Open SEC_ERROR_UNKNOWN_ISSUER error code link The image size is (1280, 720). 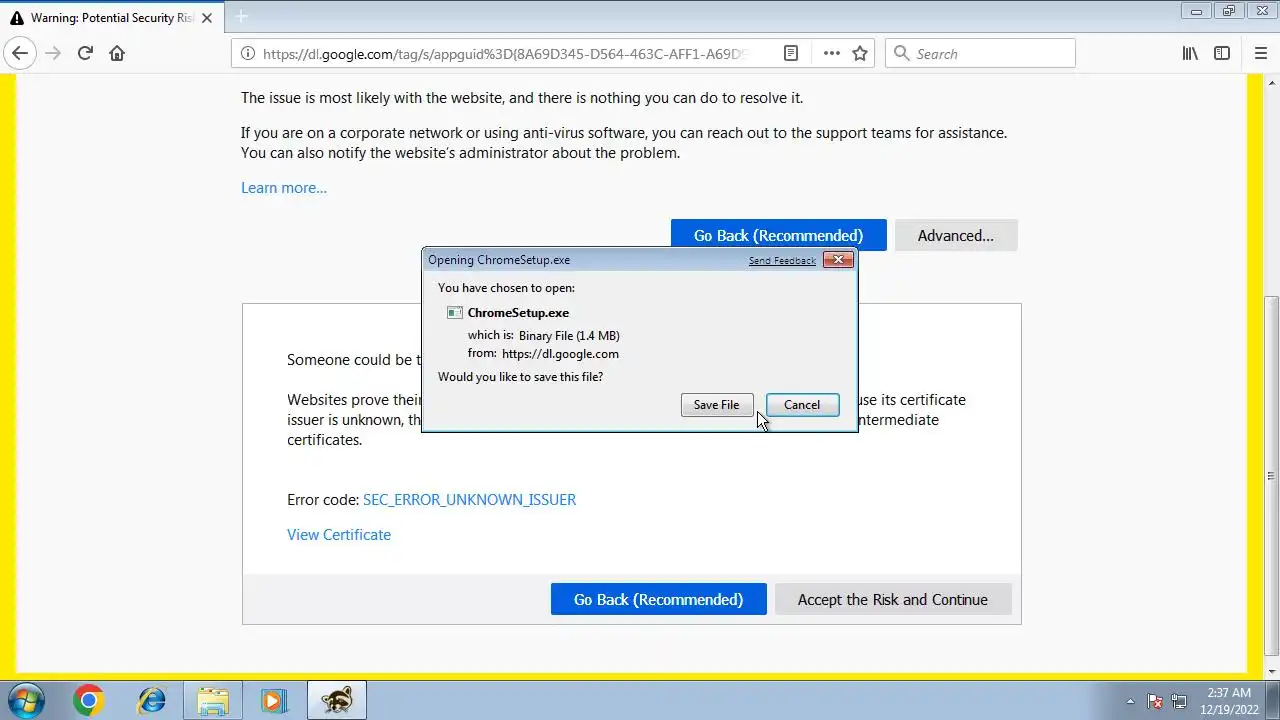pyautogui.click(x=469, y=500)
